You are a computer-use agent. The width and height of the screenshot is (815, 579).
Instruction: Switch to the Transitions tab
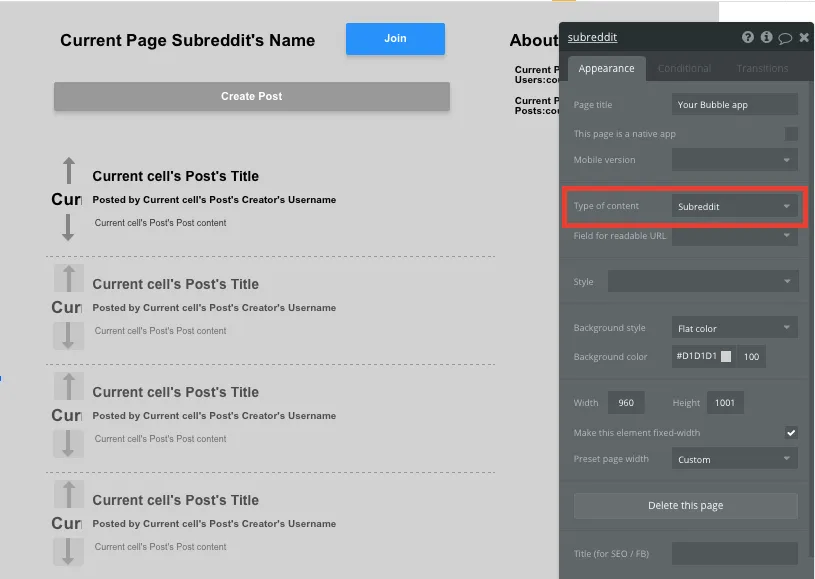pyautogui.click(x=762, y=69)
